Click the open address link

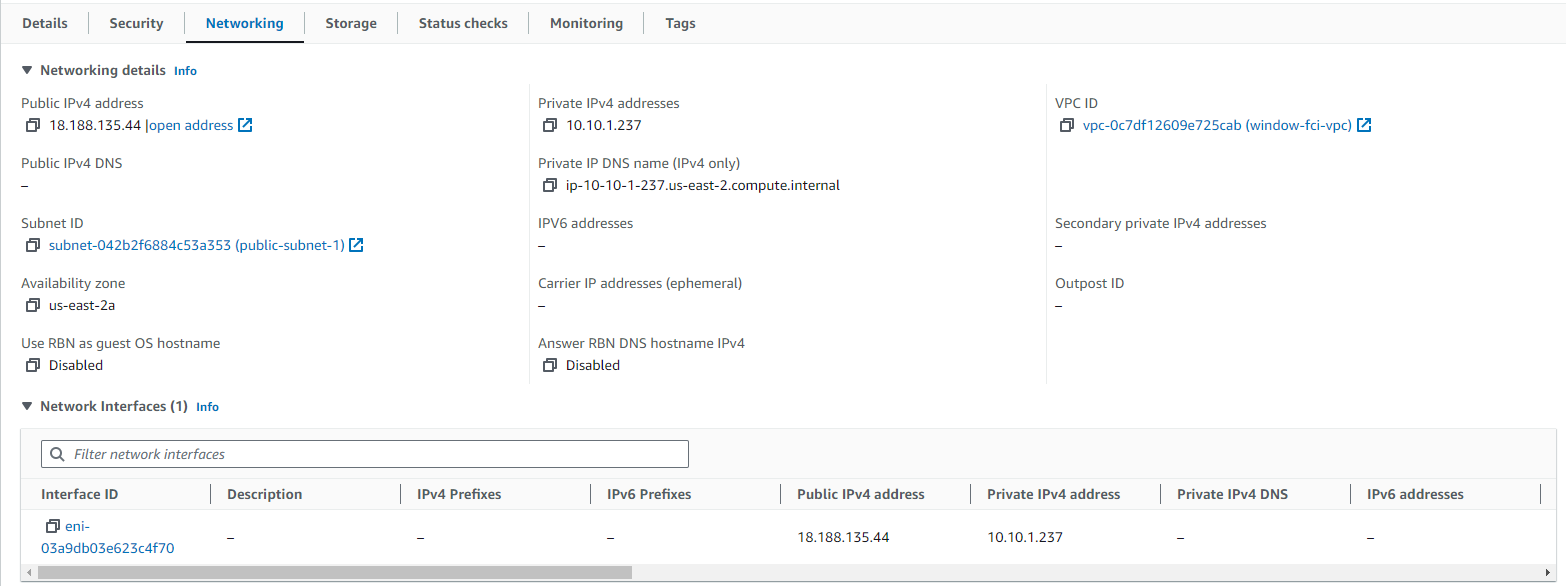[191, 126]
